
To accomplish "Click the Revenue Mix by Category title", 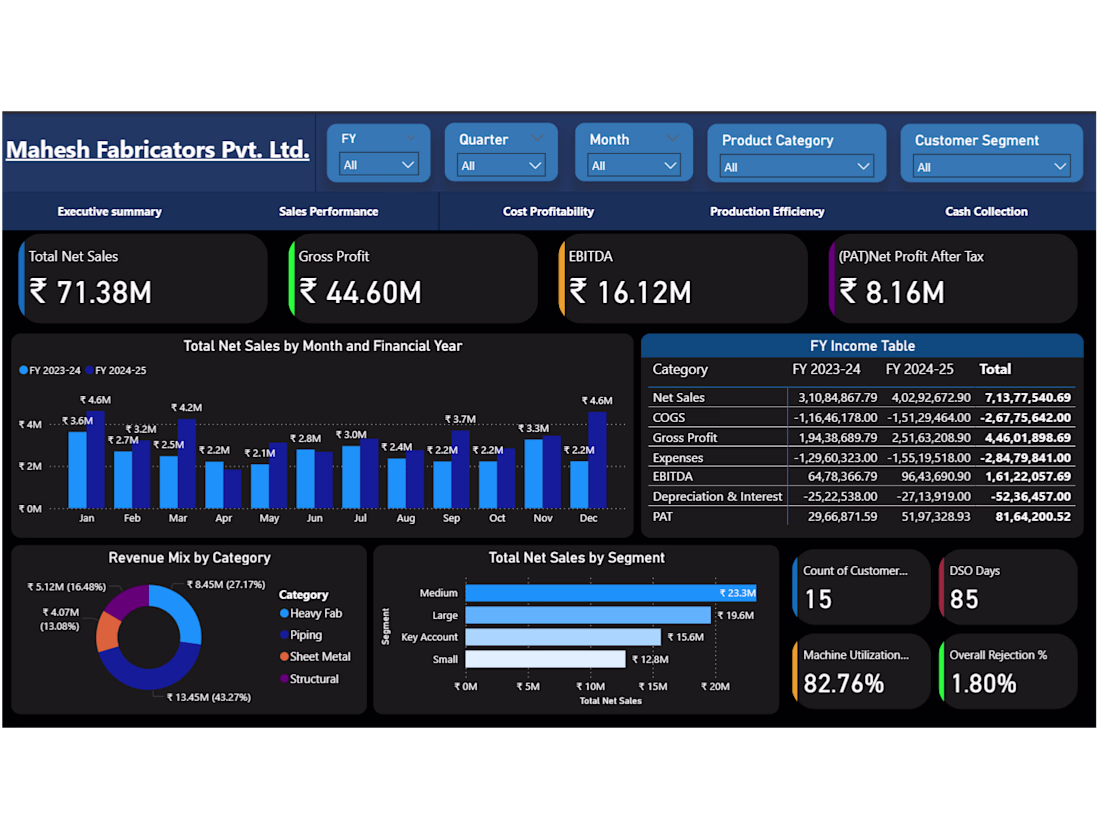I will [x=189, y=558].
